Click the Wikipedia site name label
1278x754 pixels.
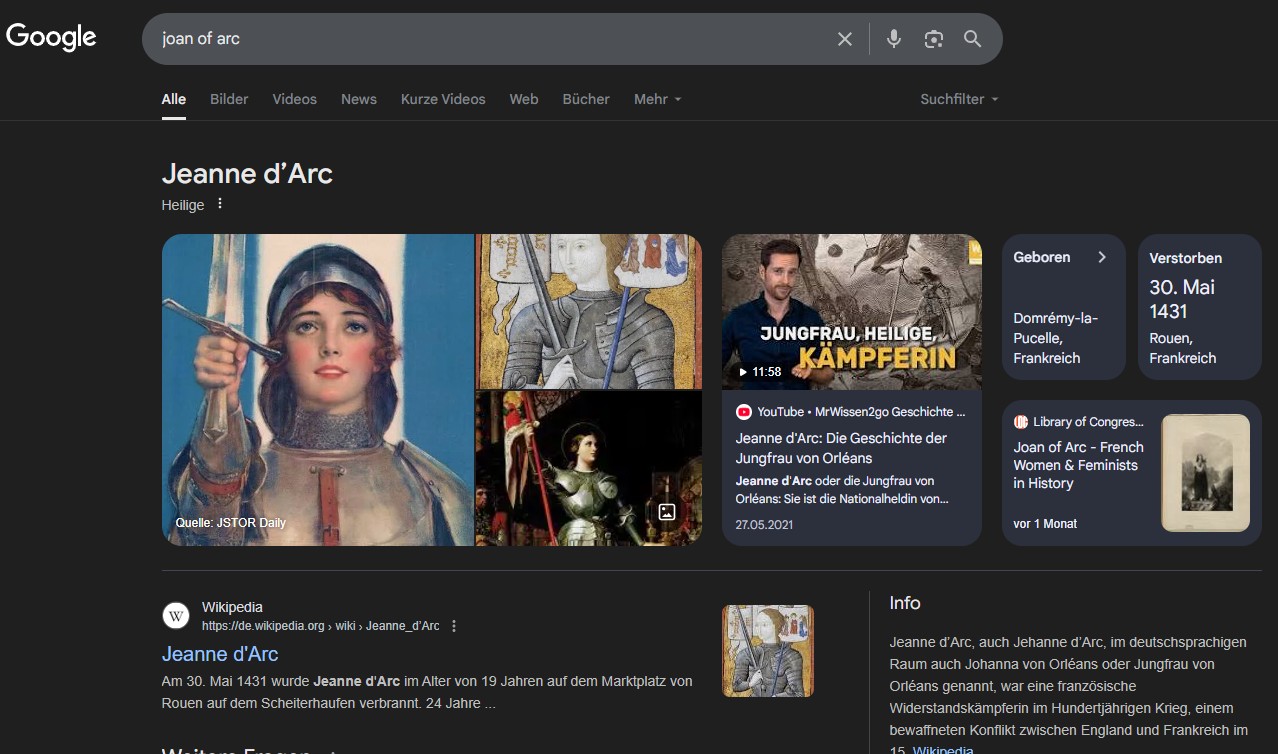click(x=232, y=607)
